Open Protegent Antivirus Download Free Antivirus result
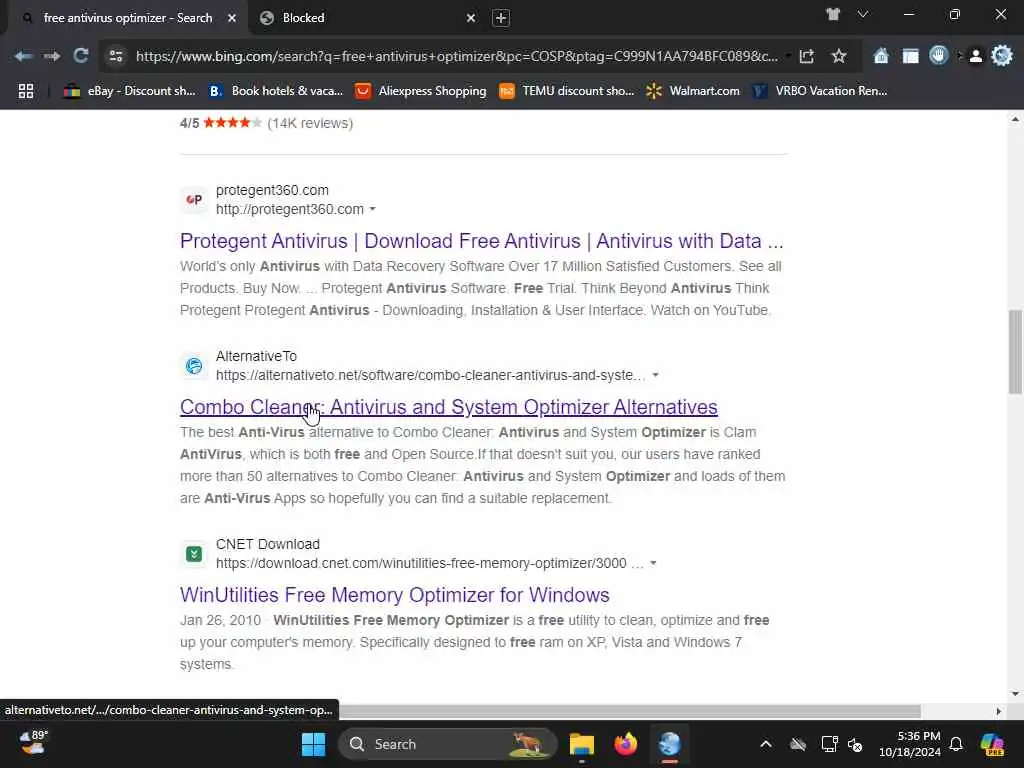 481,241
